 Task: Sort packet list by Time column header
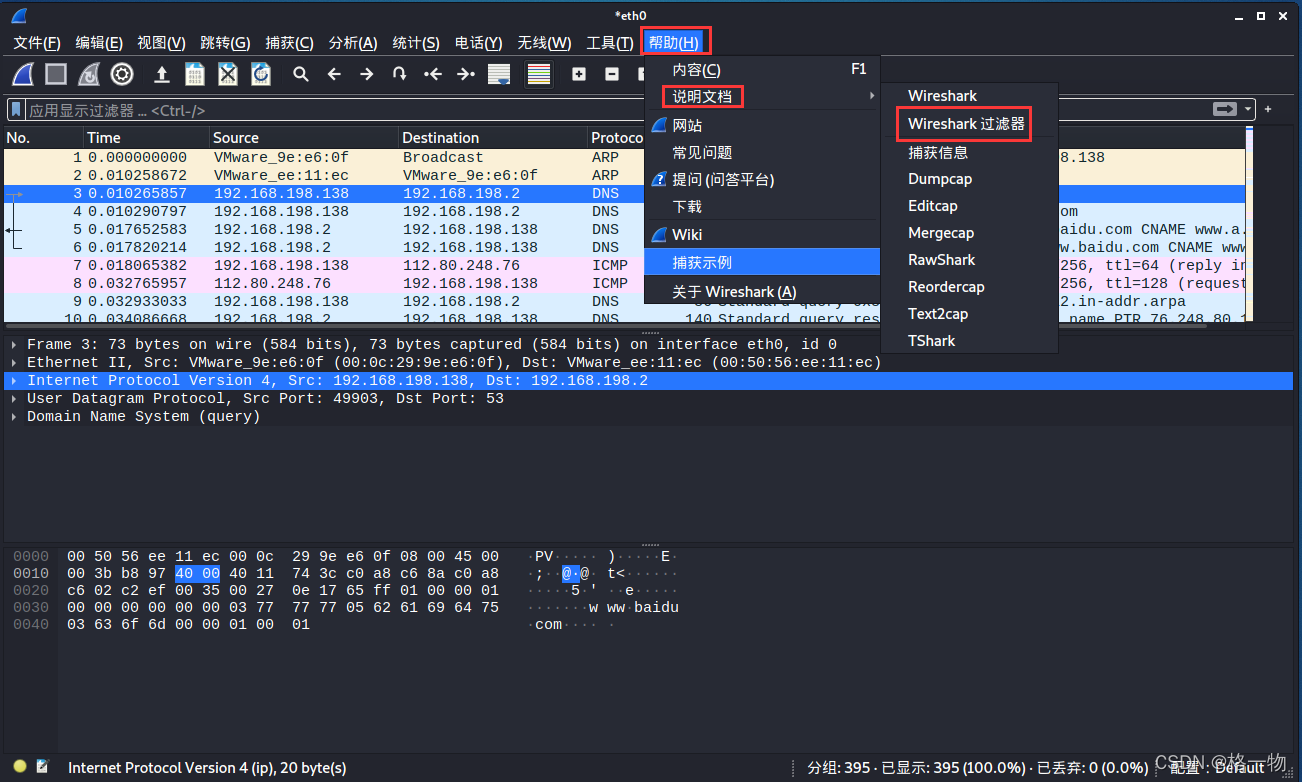point(146,138)
